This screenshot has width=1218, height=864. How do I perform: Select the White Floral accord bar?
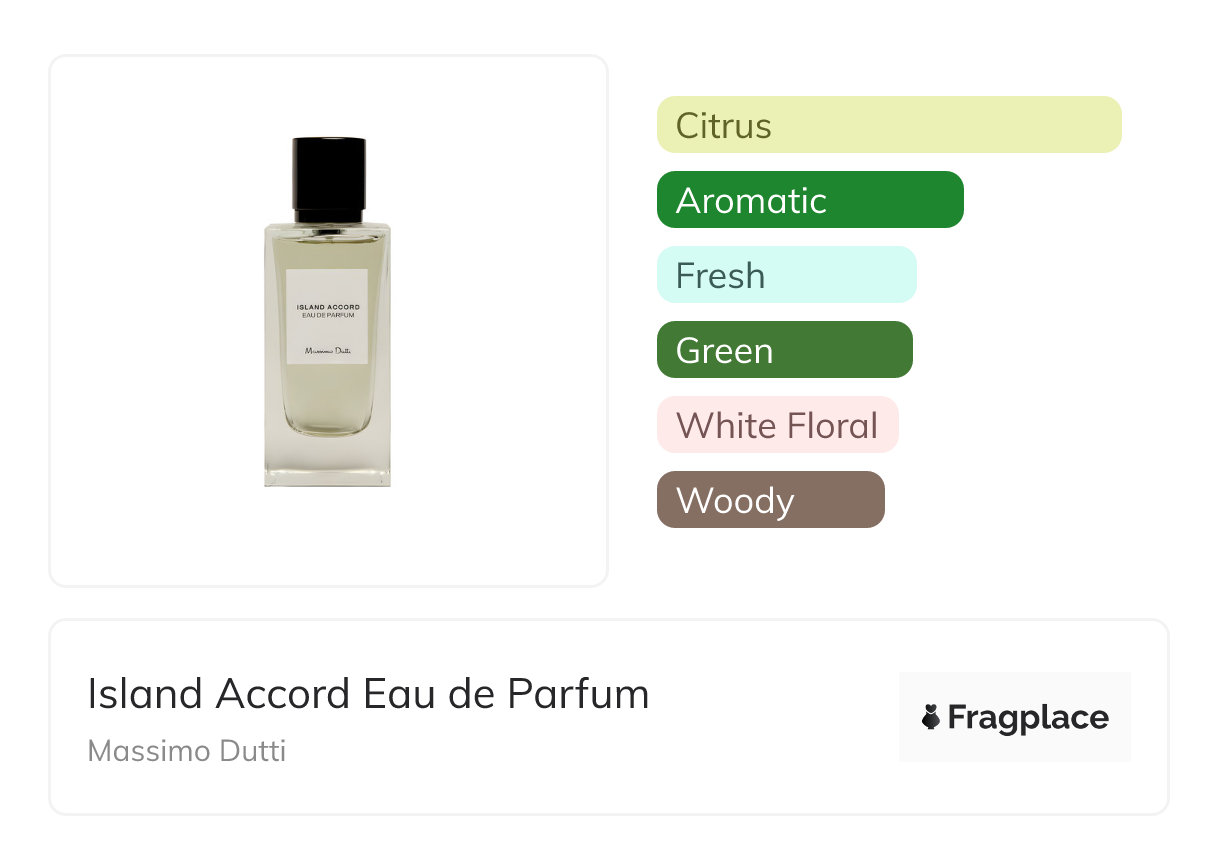coord(778,425)
